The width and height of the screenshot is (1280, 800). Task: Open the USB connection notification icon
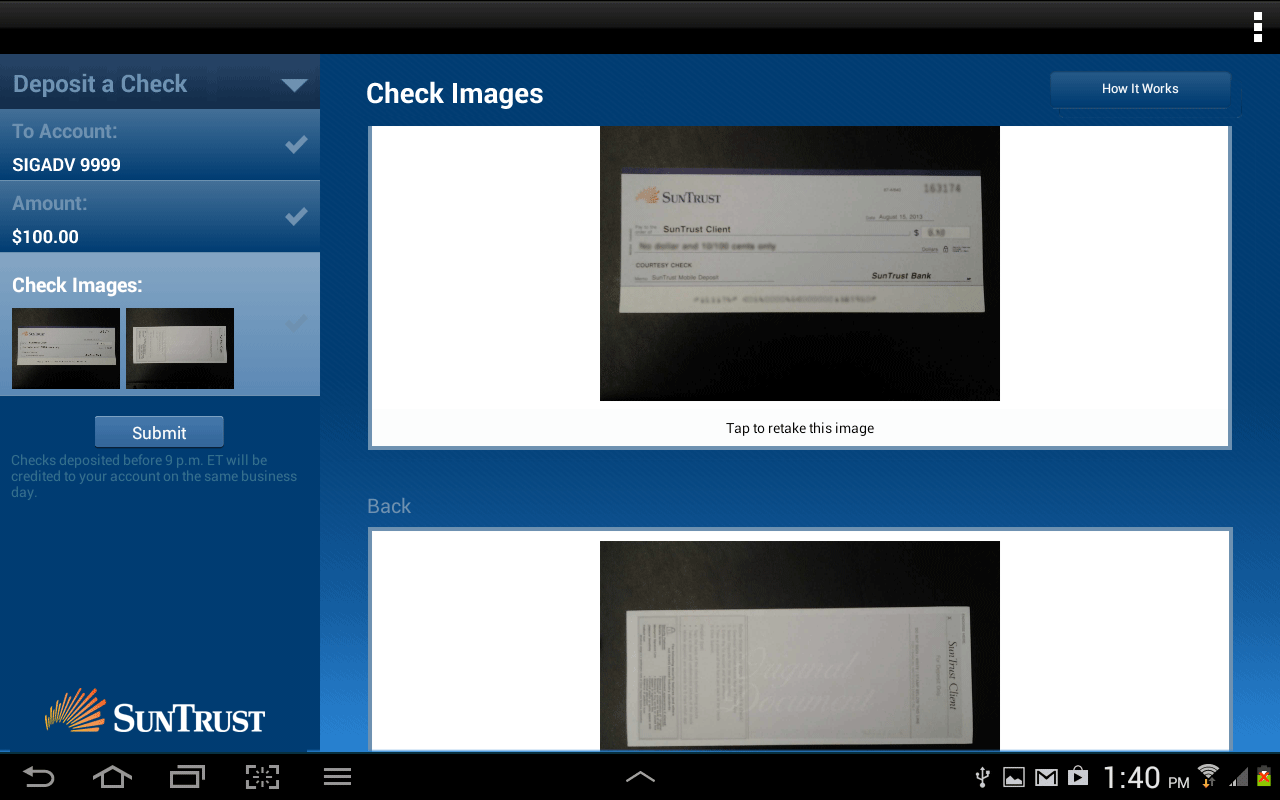click(983, 777)
